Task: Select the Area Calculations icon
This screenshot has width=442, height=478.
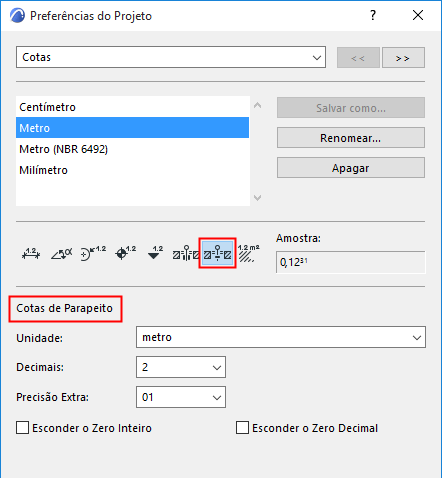Action: [x=248, y=254]
